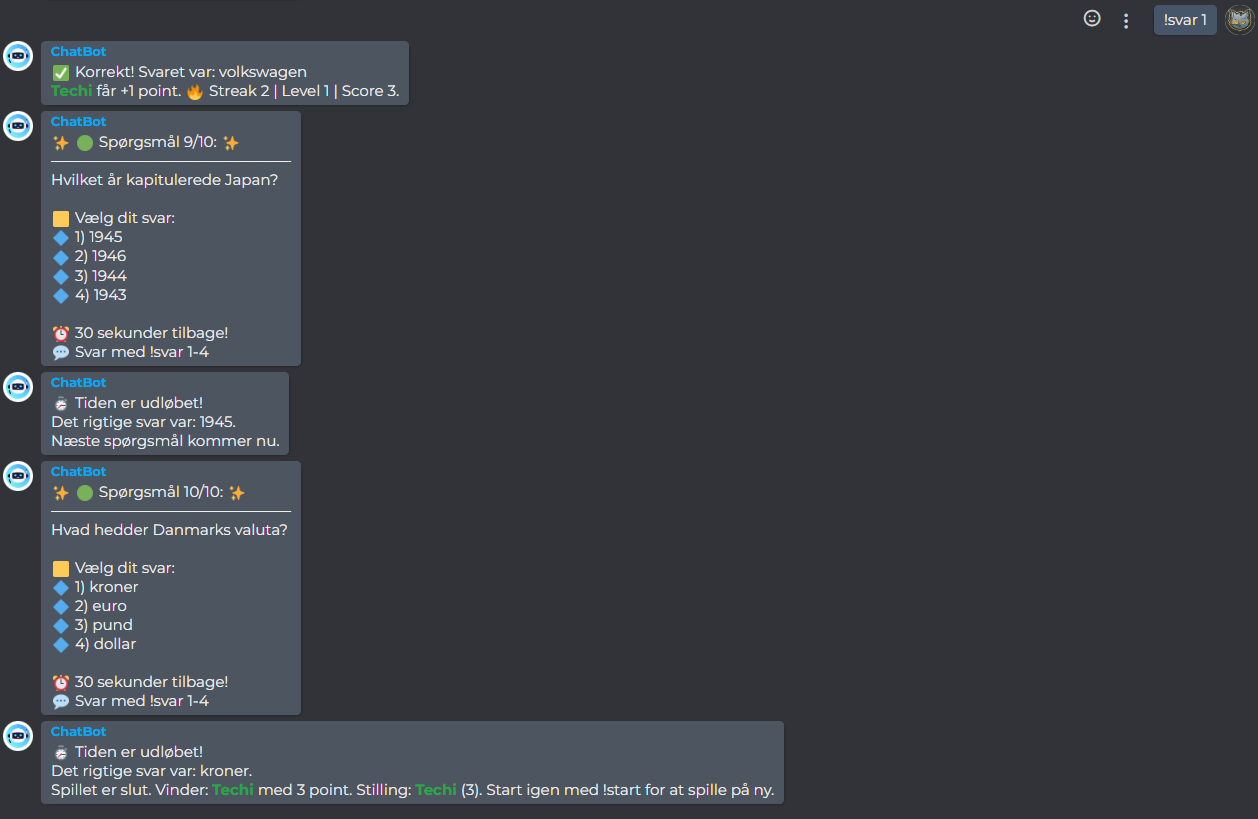Click the ChatBot avatar next to Spørgsmål 9/10

(18, 127)
